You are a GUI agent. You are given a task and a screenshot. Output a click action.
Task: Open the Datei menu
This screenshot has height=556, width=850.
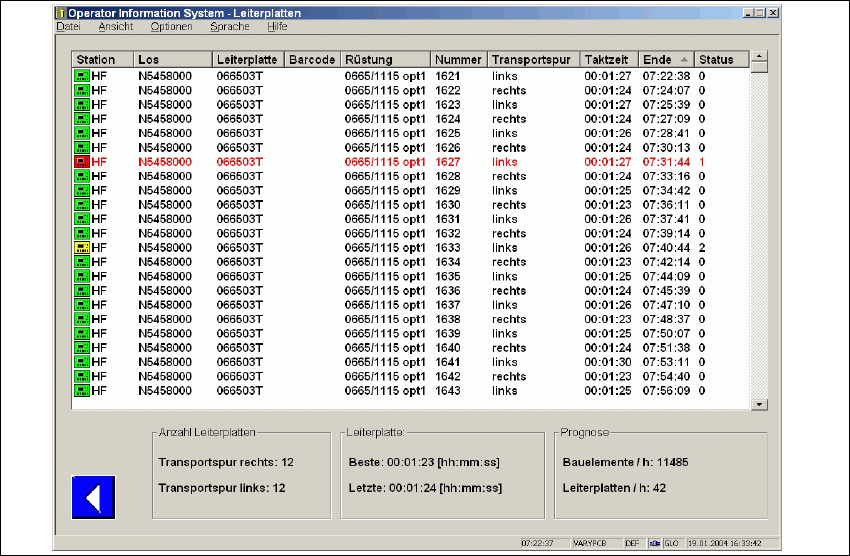click(x=68, y=27)
